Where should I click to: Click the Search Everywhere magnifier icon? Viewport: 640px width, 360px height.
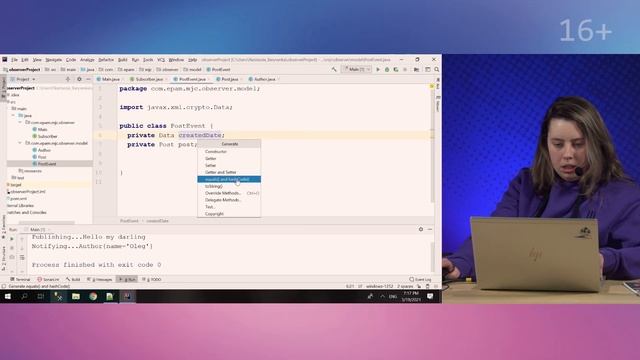(x=437, y=70)
